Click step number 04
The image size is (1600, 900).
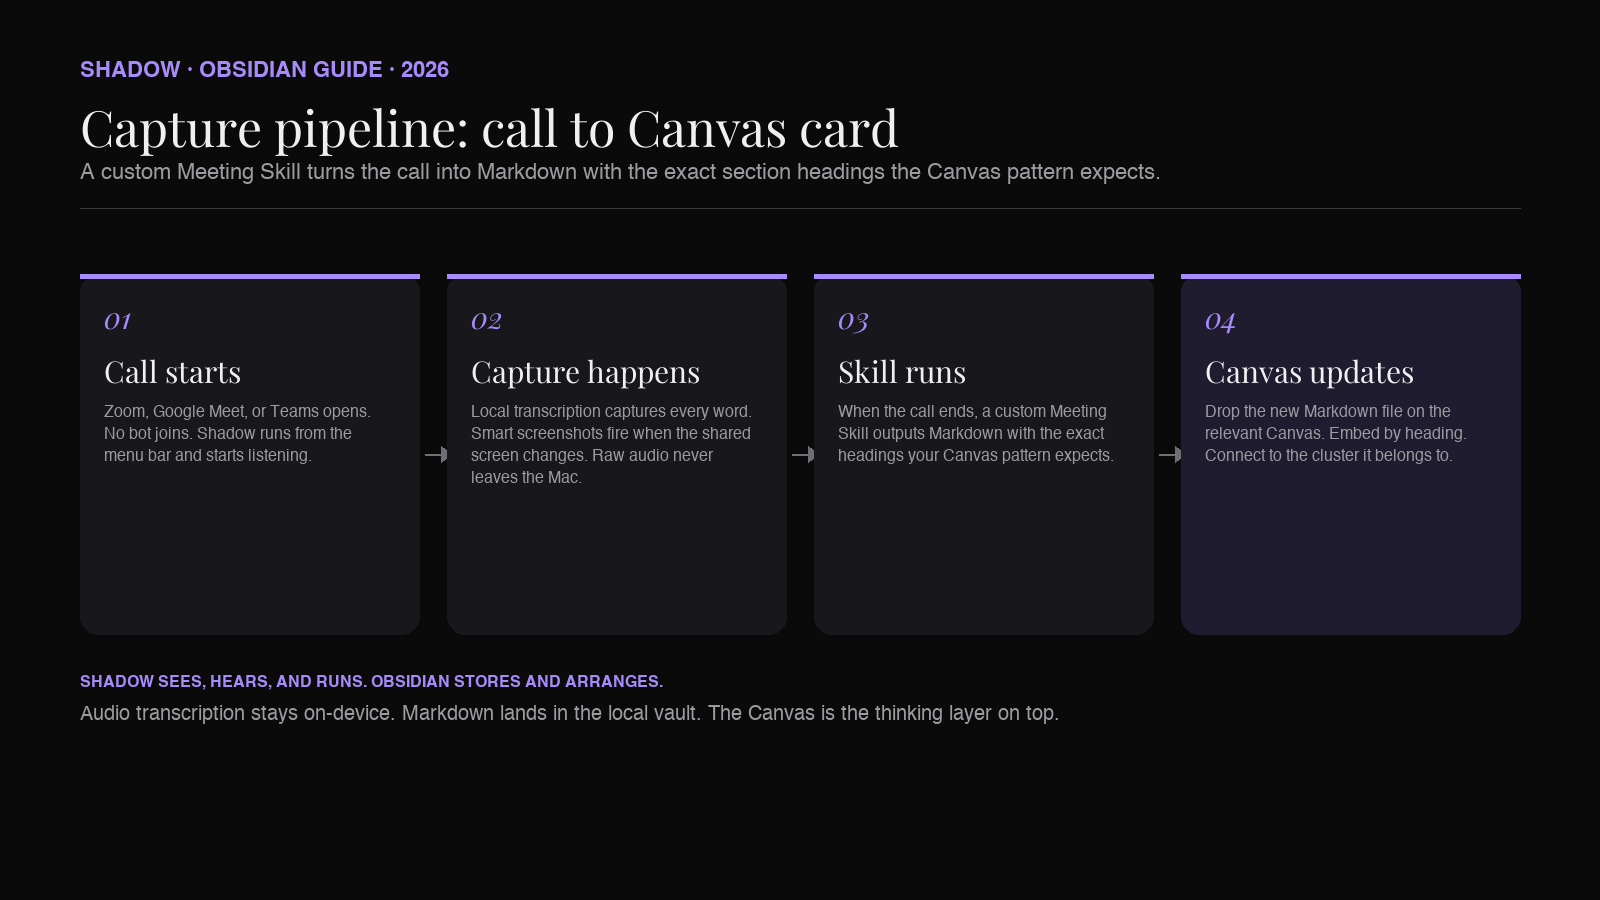tap(1220, 321)
